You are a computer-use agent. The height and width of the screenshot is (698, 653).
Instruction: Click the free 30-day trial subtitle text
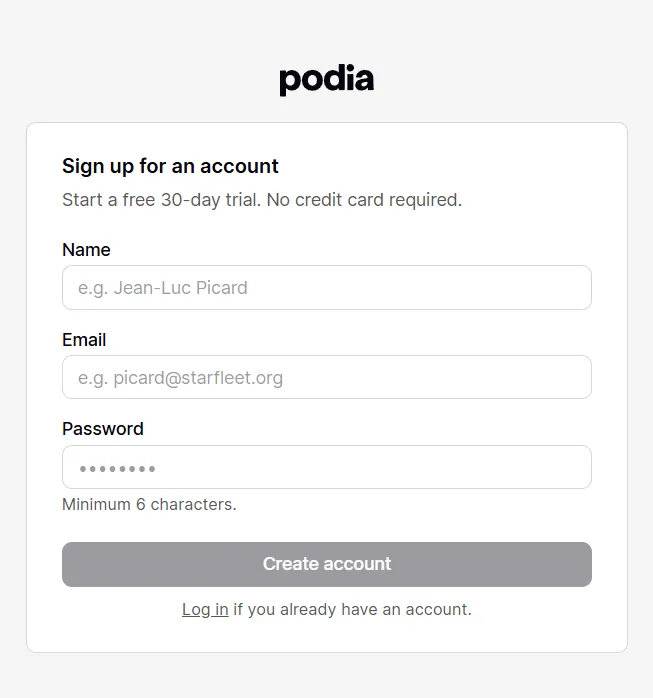pyautogui.click(x=160, y=200)
